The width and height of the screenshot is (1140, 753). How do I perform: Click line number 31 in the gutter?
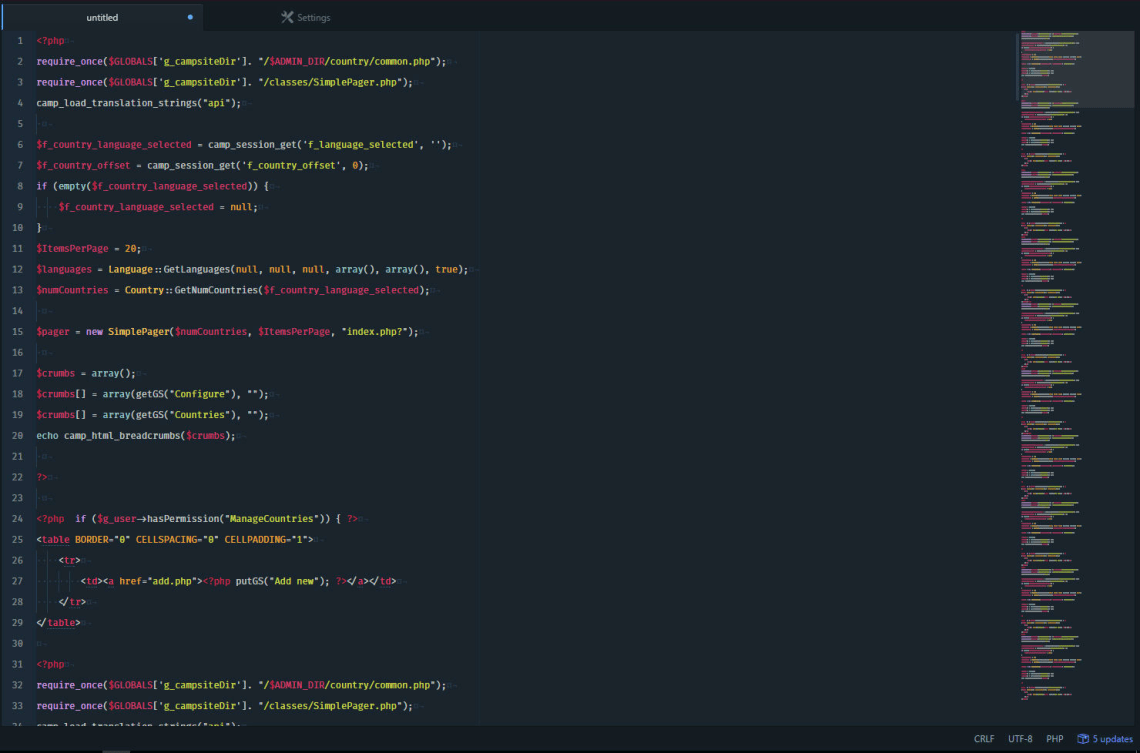point(17,664)
